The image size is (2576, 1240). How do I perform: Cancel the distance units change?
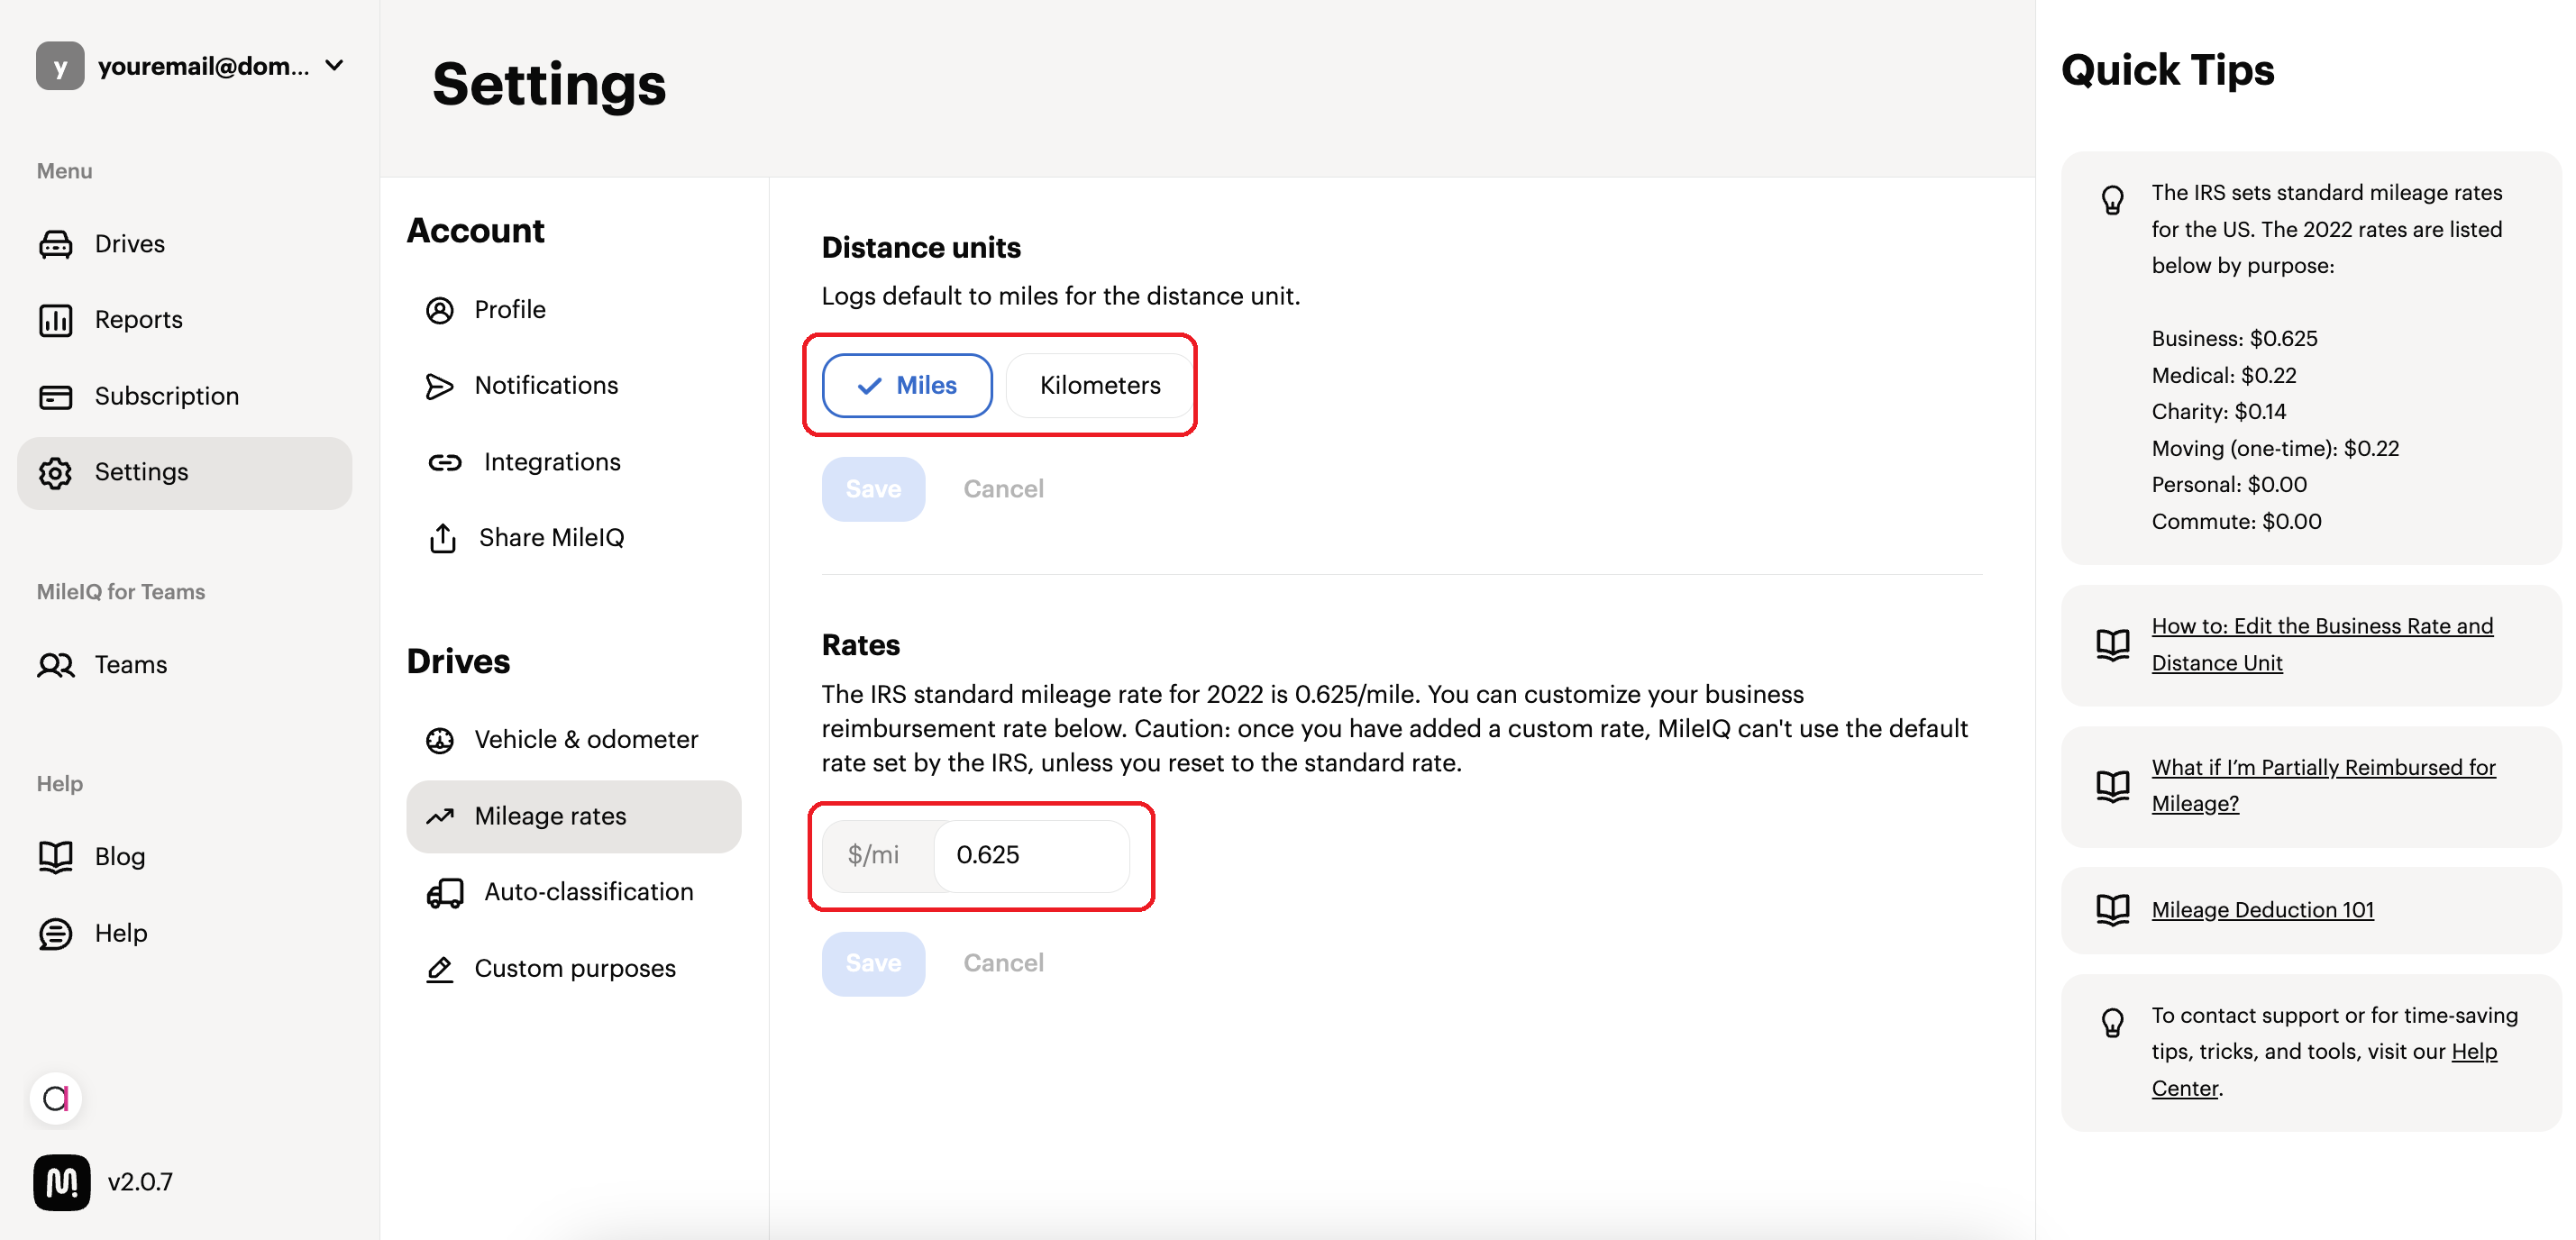pos(1003,489)
